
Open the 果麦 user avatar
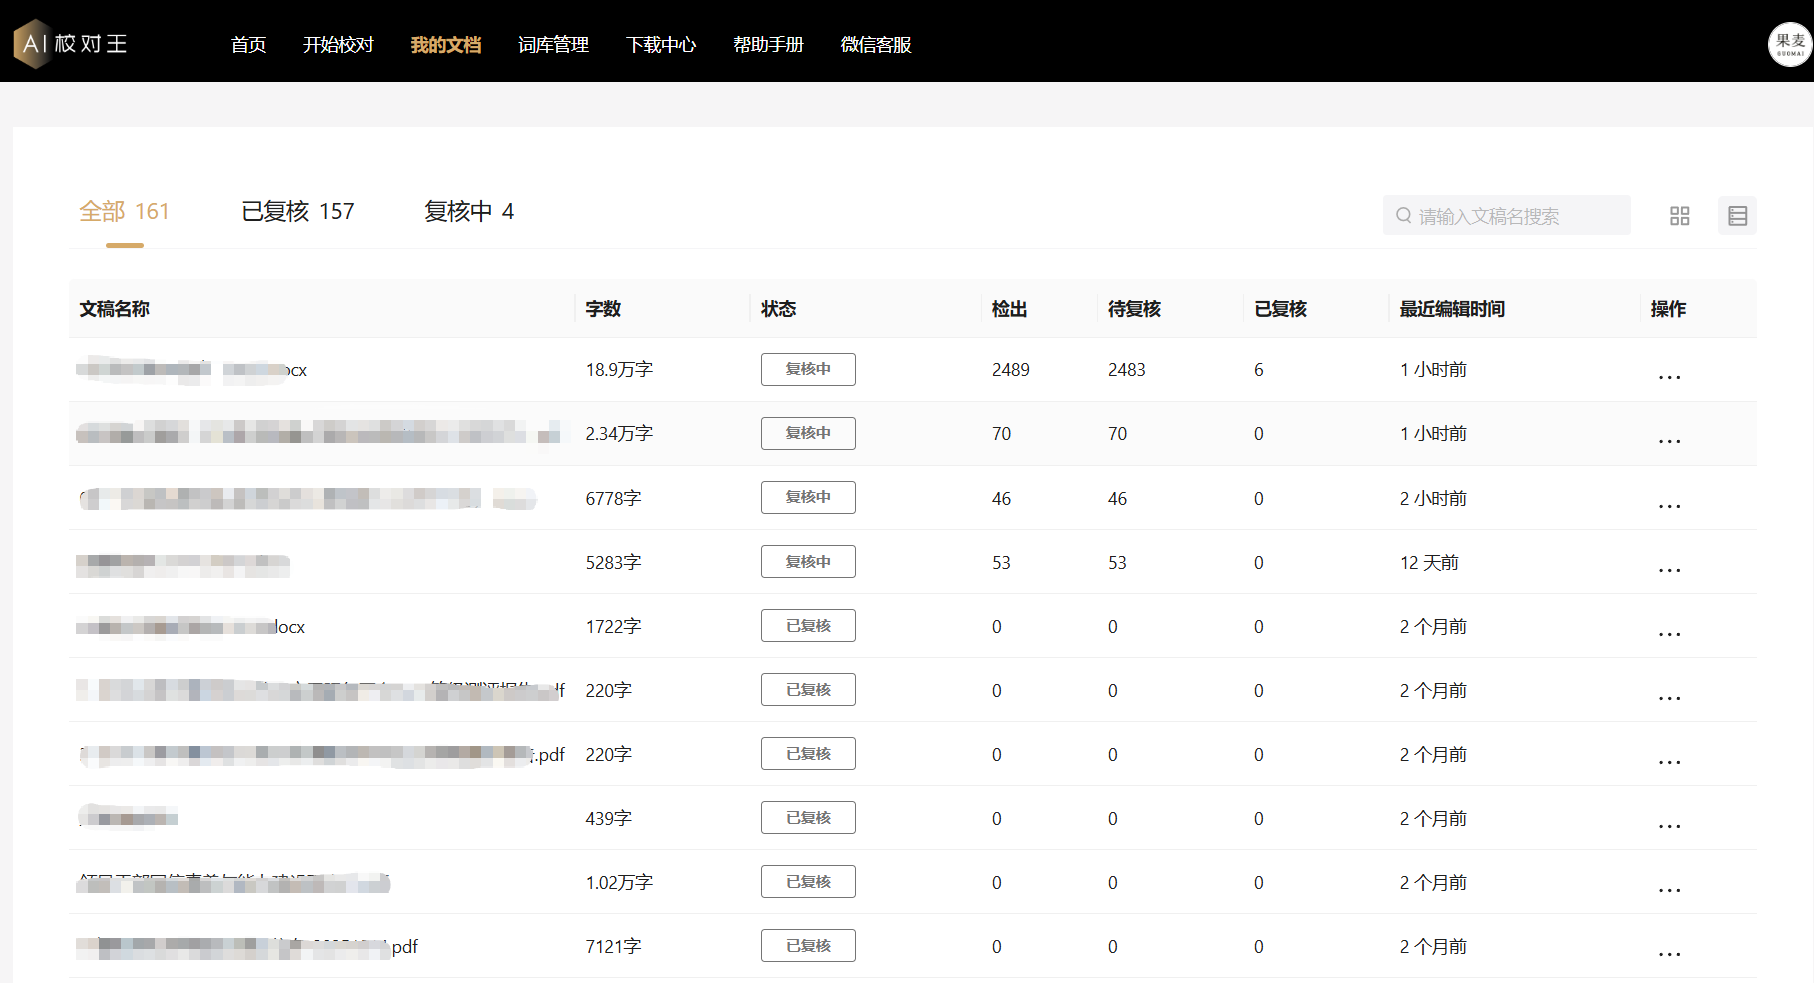(x=1789, y=44)
